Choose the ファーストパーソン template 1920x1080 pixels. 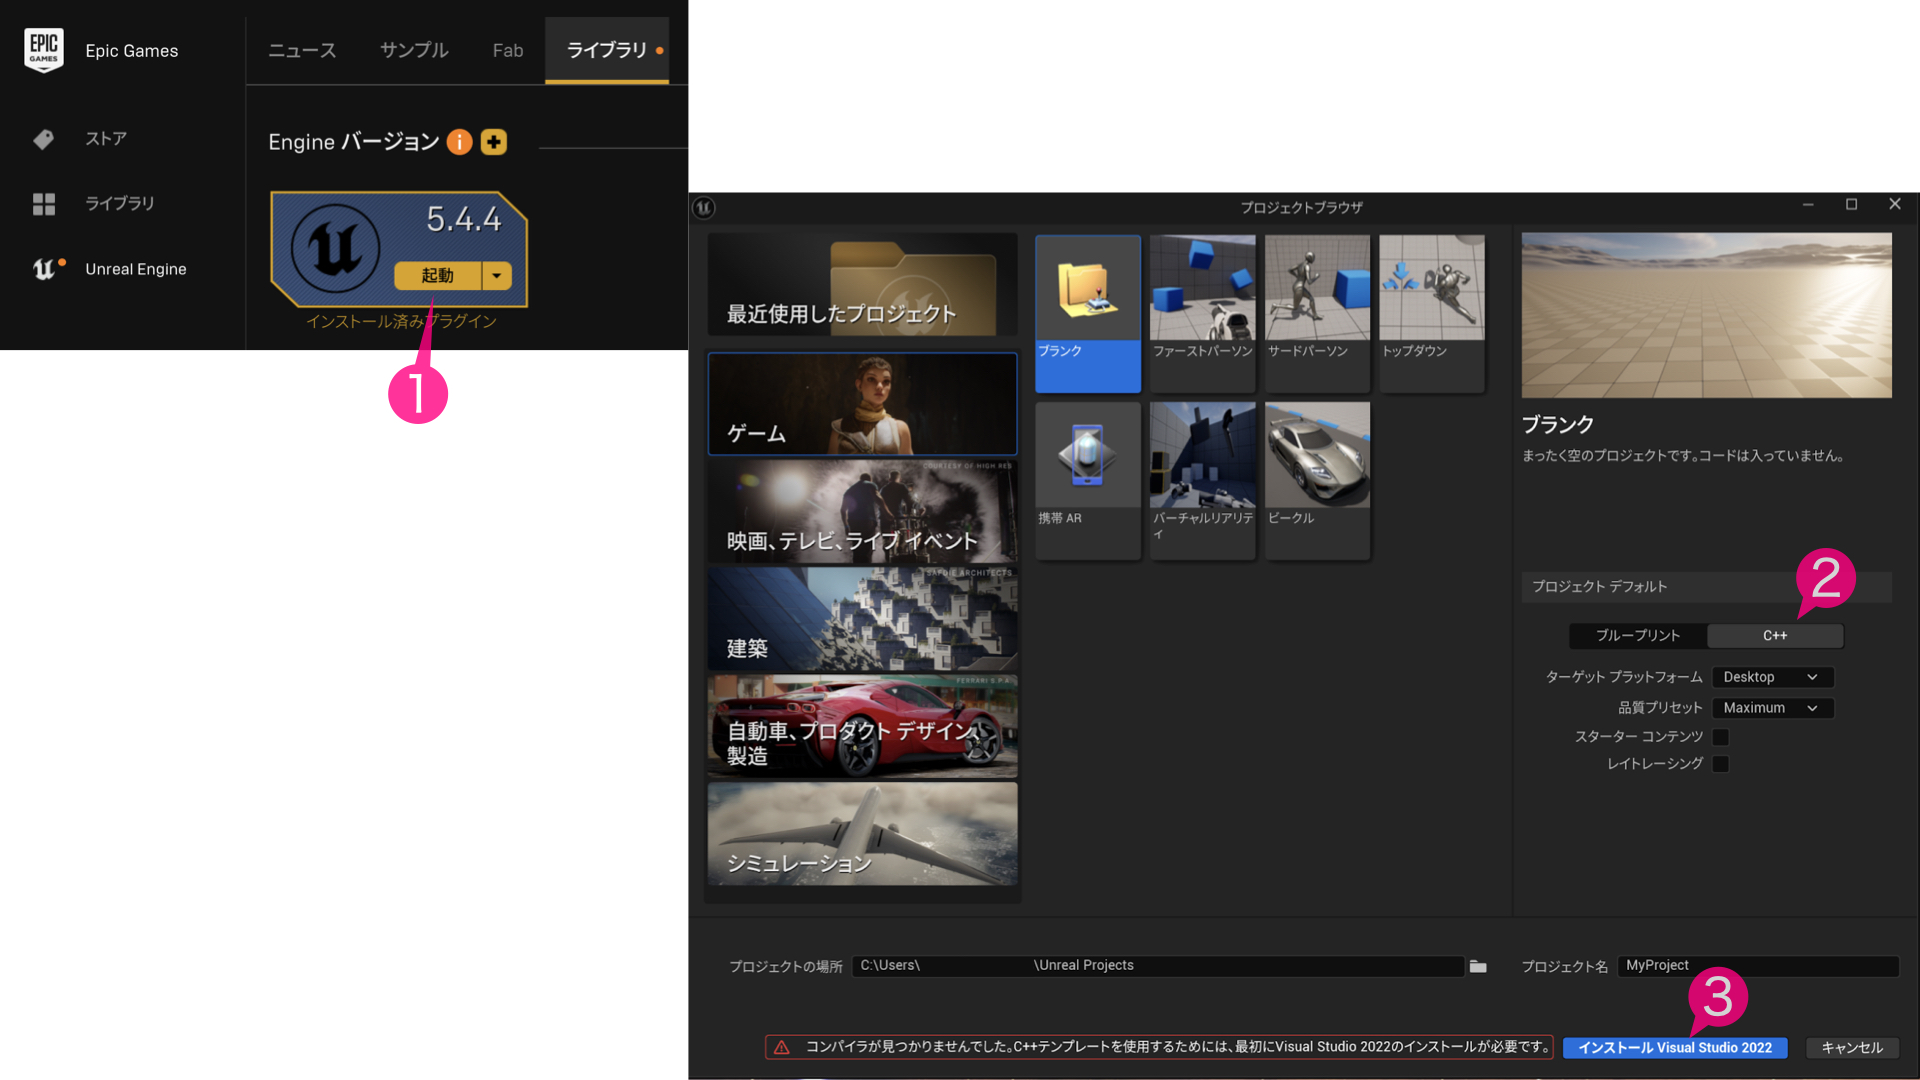click(1202, 313)
